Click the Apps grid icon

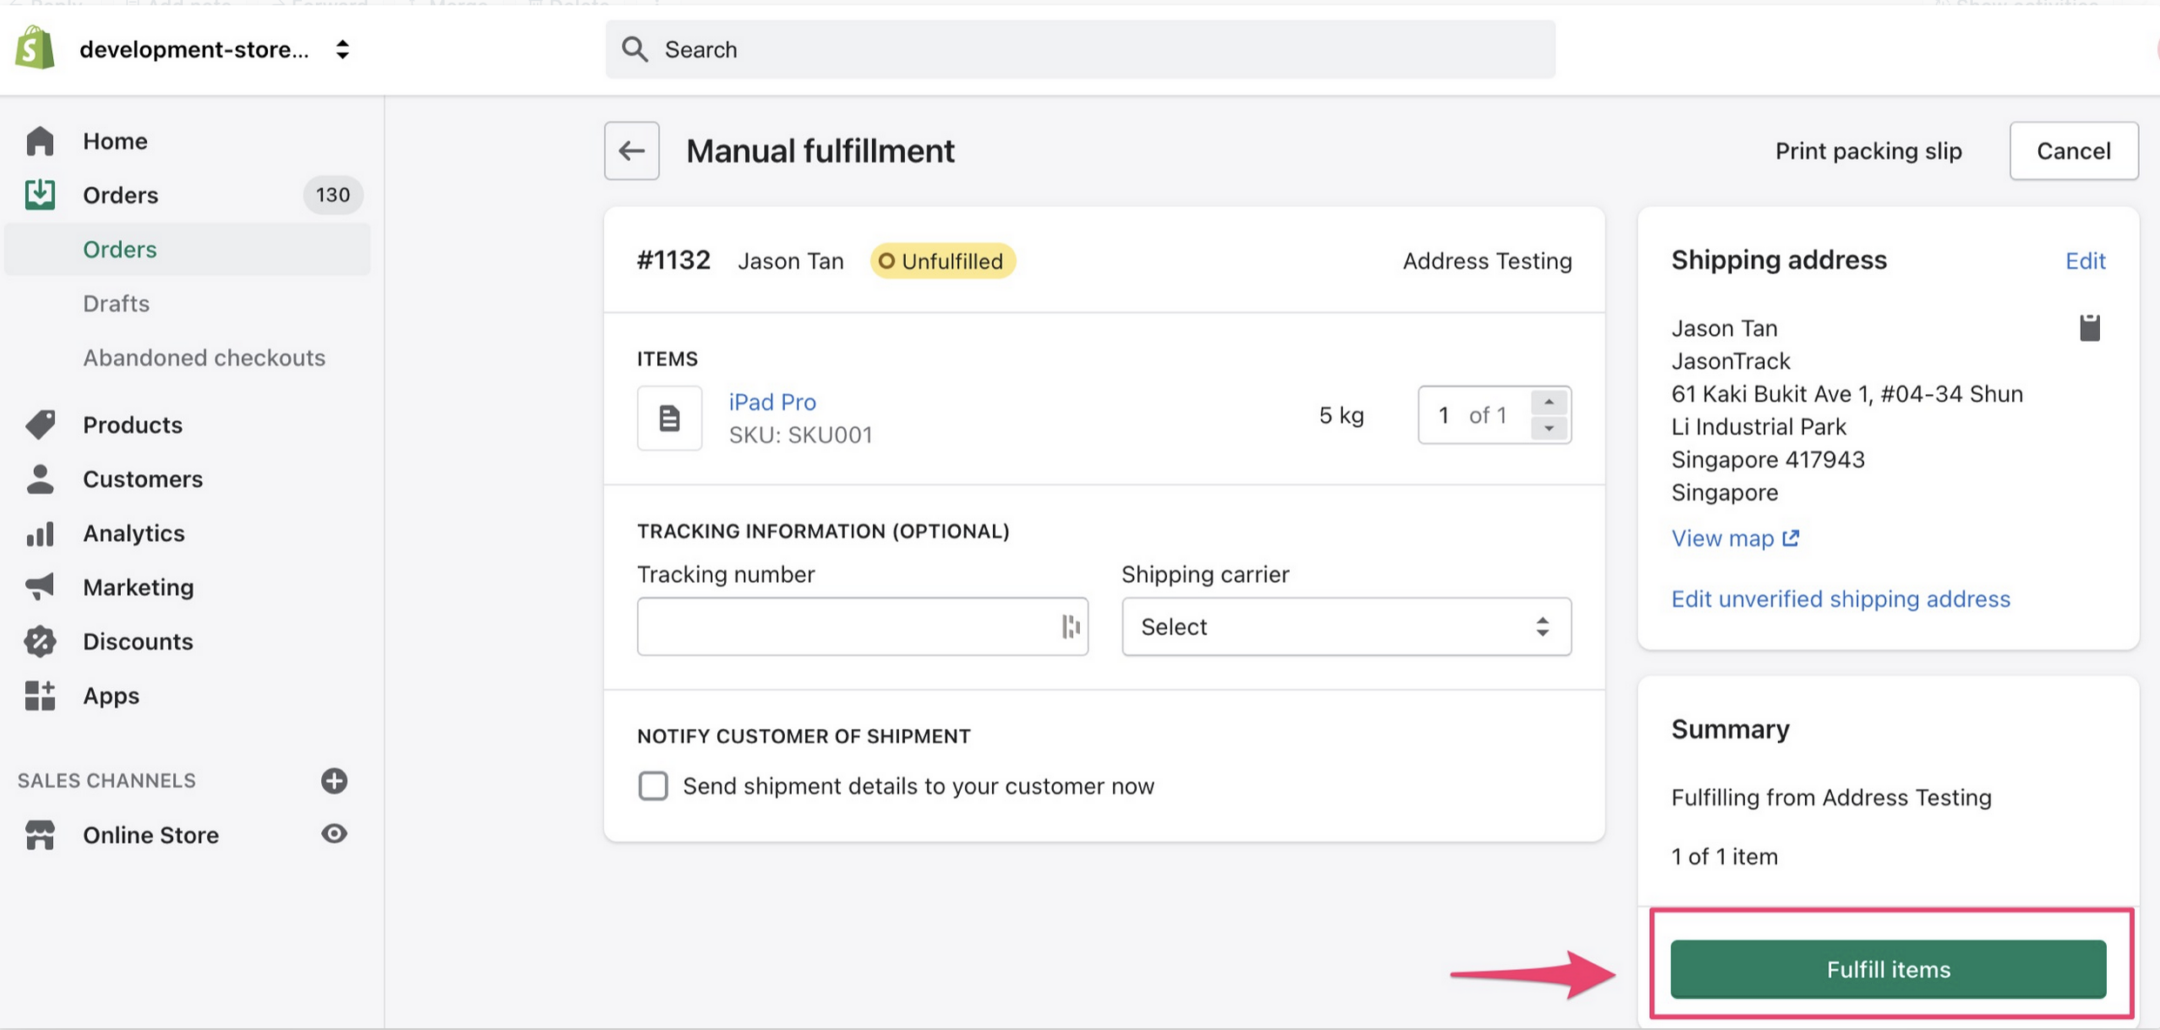(40, 696)
